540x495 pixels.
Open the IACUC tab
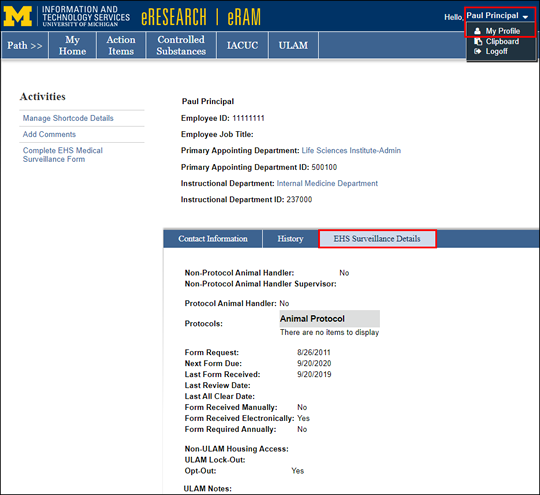coord(242,45)
